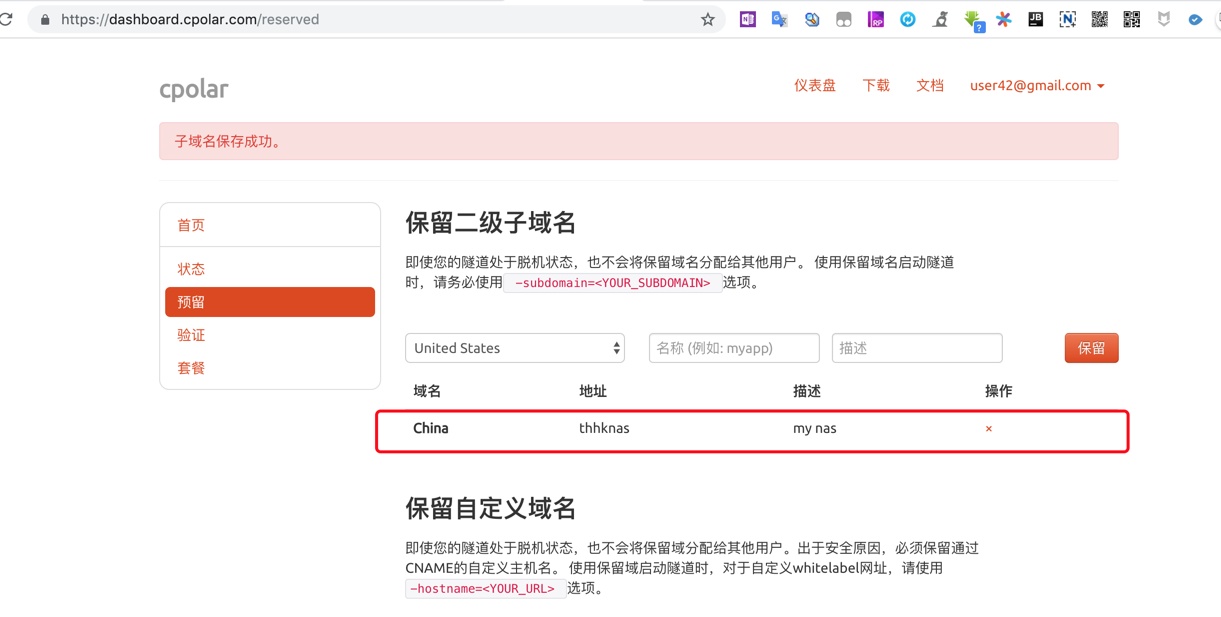Open the 文档 documentation page
The image size is (1221, 617).
930,86
